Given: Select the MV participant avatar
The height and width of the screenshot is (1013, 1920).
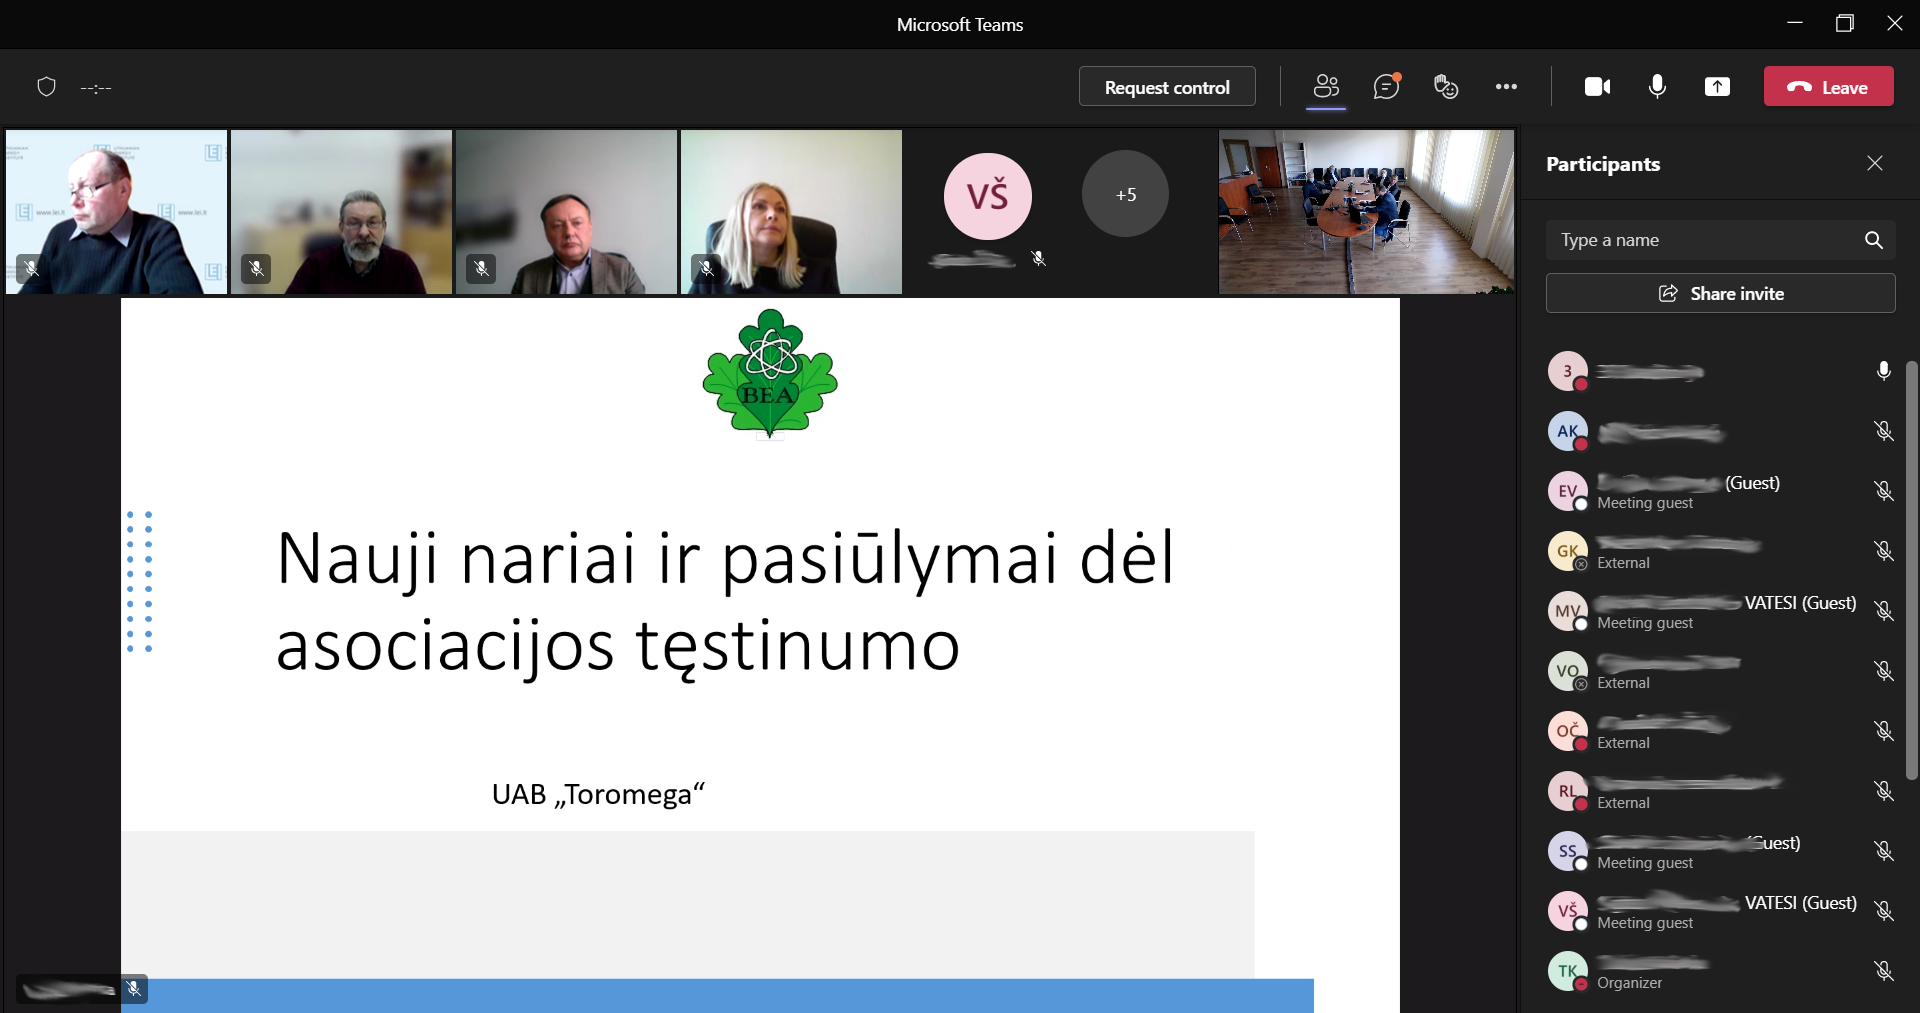Looking at the screenshot, I should 1567,611.
